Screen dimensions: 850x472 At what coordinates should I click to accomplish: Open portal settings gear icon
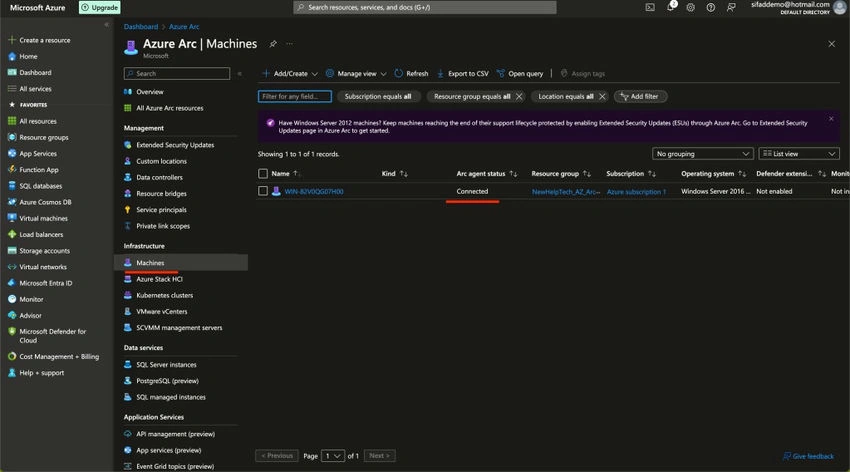[x=690, y=8]
